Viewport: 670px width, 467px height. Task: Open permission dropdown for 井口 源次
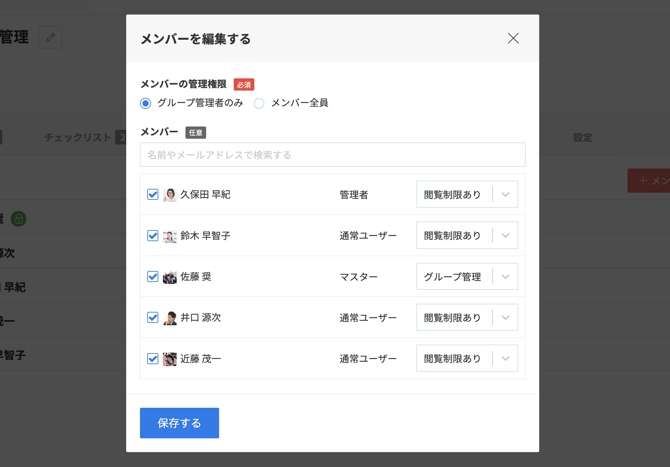(x=467, y=317)
